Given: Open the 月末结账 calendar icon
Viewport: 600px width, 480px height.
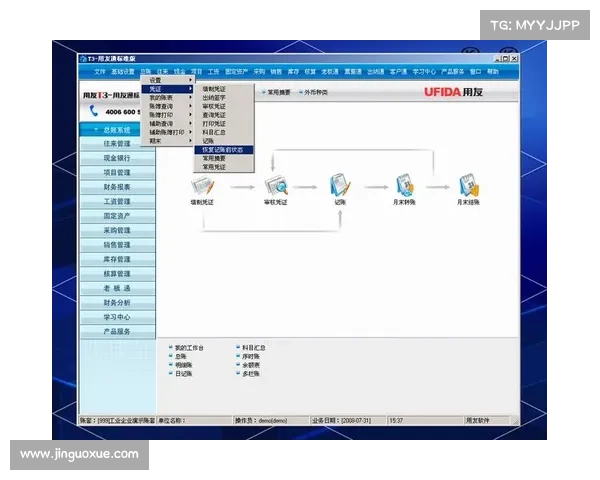Looking at the screenshot, I should pyautogui.click(x=468, y=185).
